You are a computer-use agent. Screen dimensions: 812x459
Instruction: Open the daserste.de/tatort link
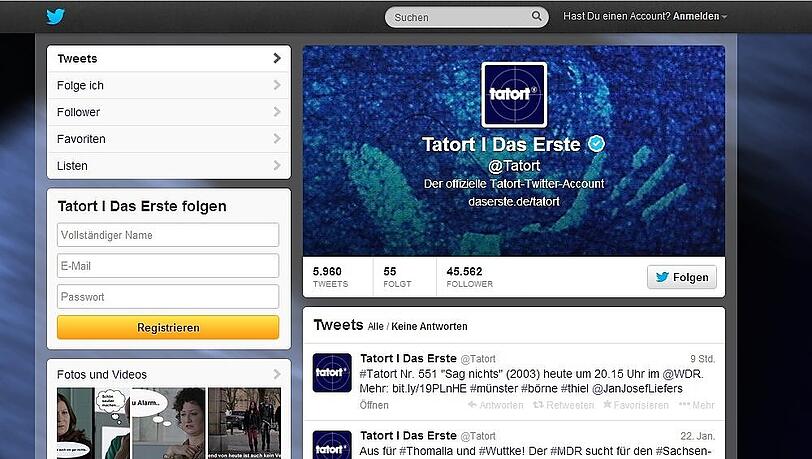tap(514, 202)
